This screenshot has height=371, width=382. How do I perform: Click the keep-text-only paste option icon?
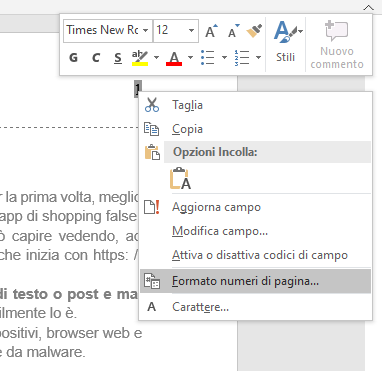[180, 179]
